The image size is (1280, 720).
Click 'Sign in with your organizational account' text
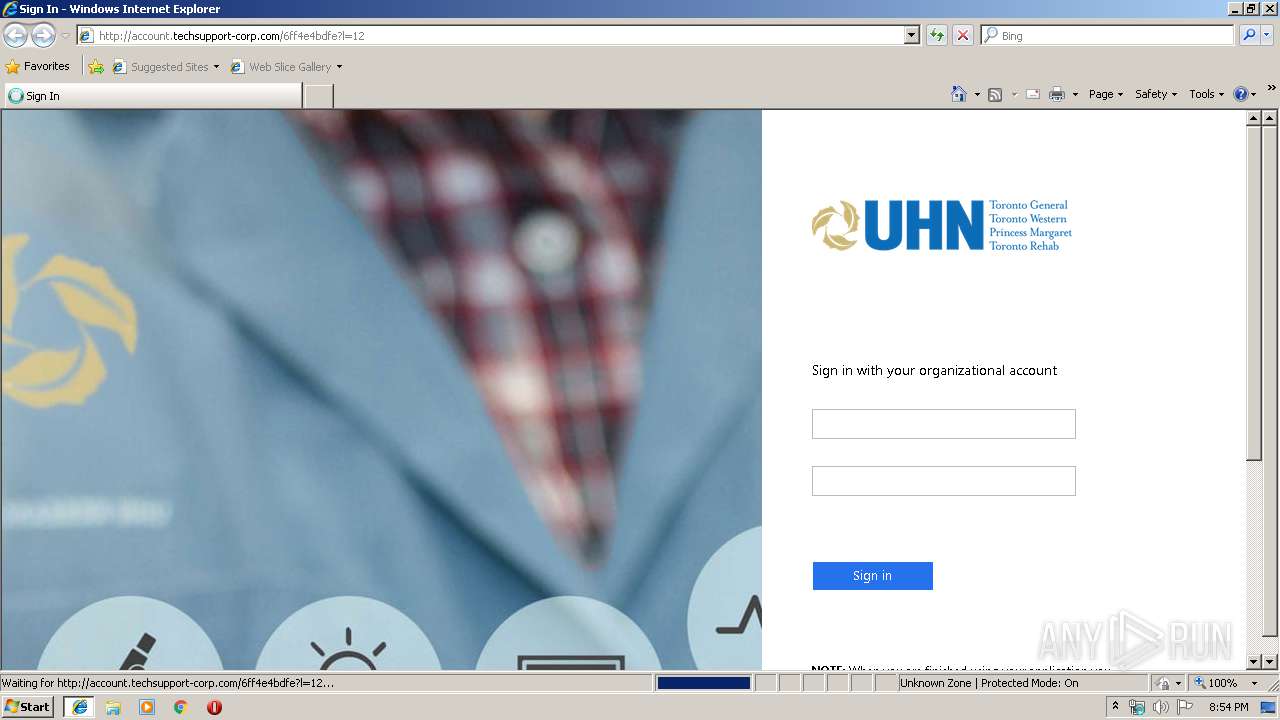(x=934, y=370)
